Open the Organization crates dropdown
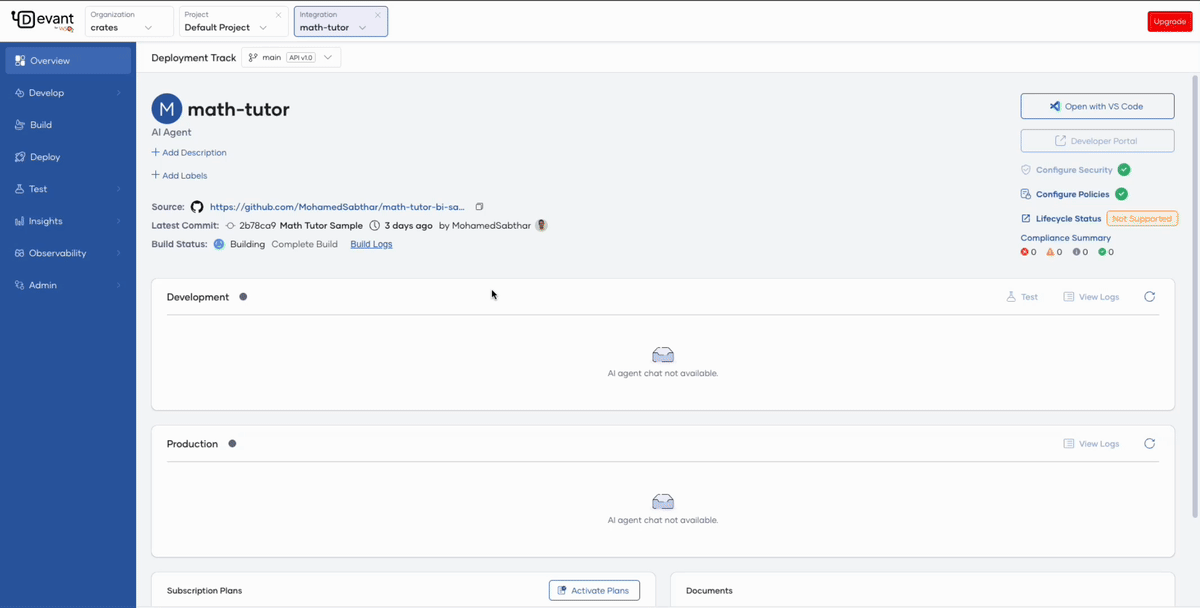This screenshot has width=1200, height=608. 129,21
